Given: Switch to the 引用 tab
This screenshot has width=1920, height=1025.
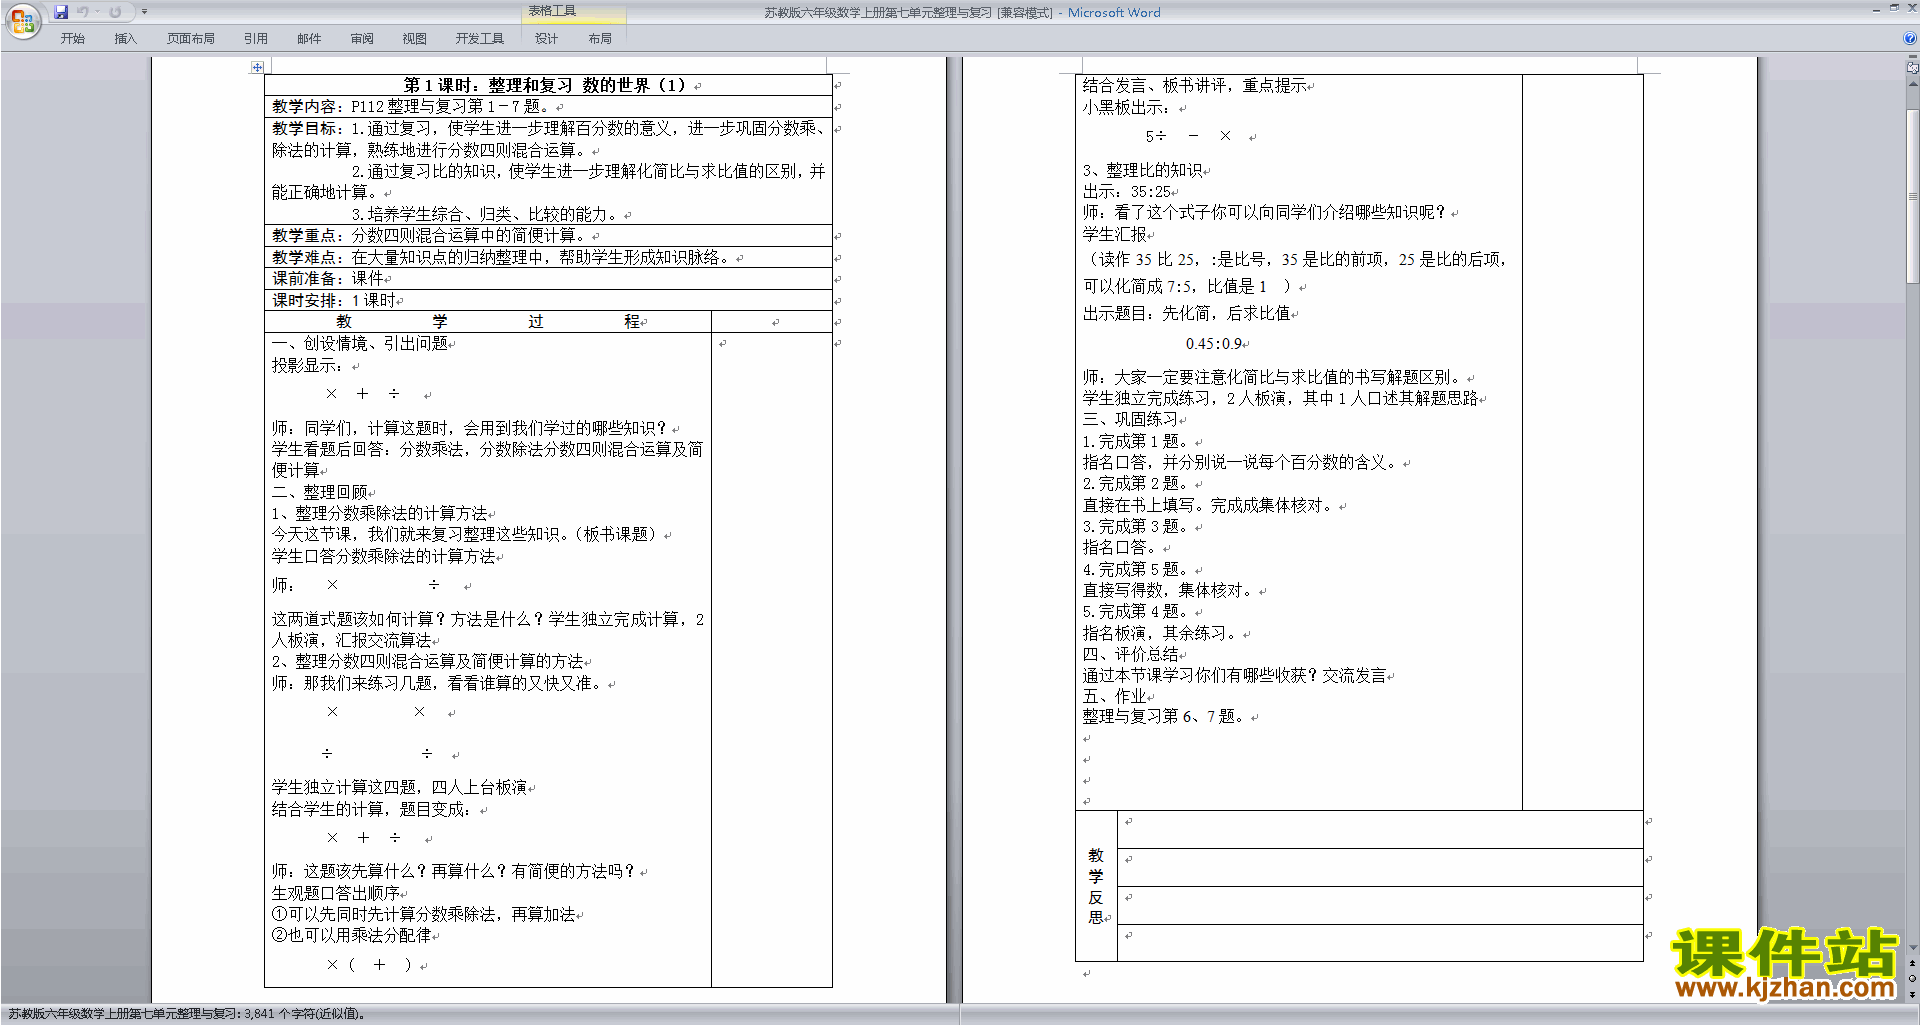Looking at the screenshot, I should 256,39.
